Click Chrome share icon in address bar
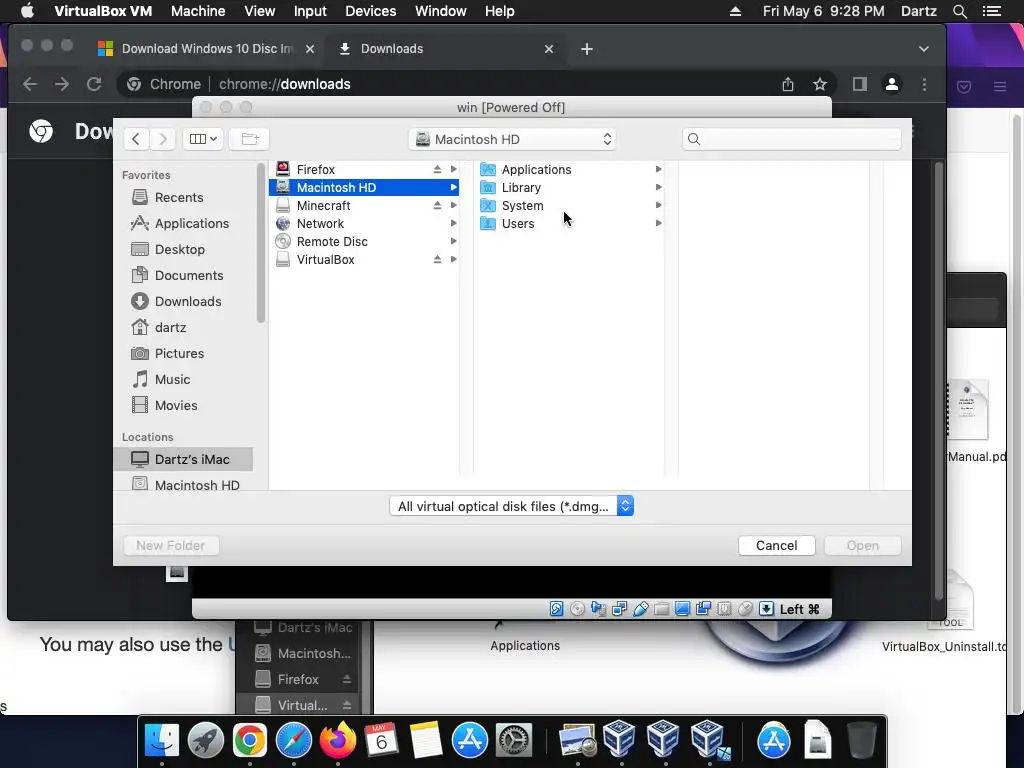The width and height of the screenshot is (1024, 768). point(788,84)
